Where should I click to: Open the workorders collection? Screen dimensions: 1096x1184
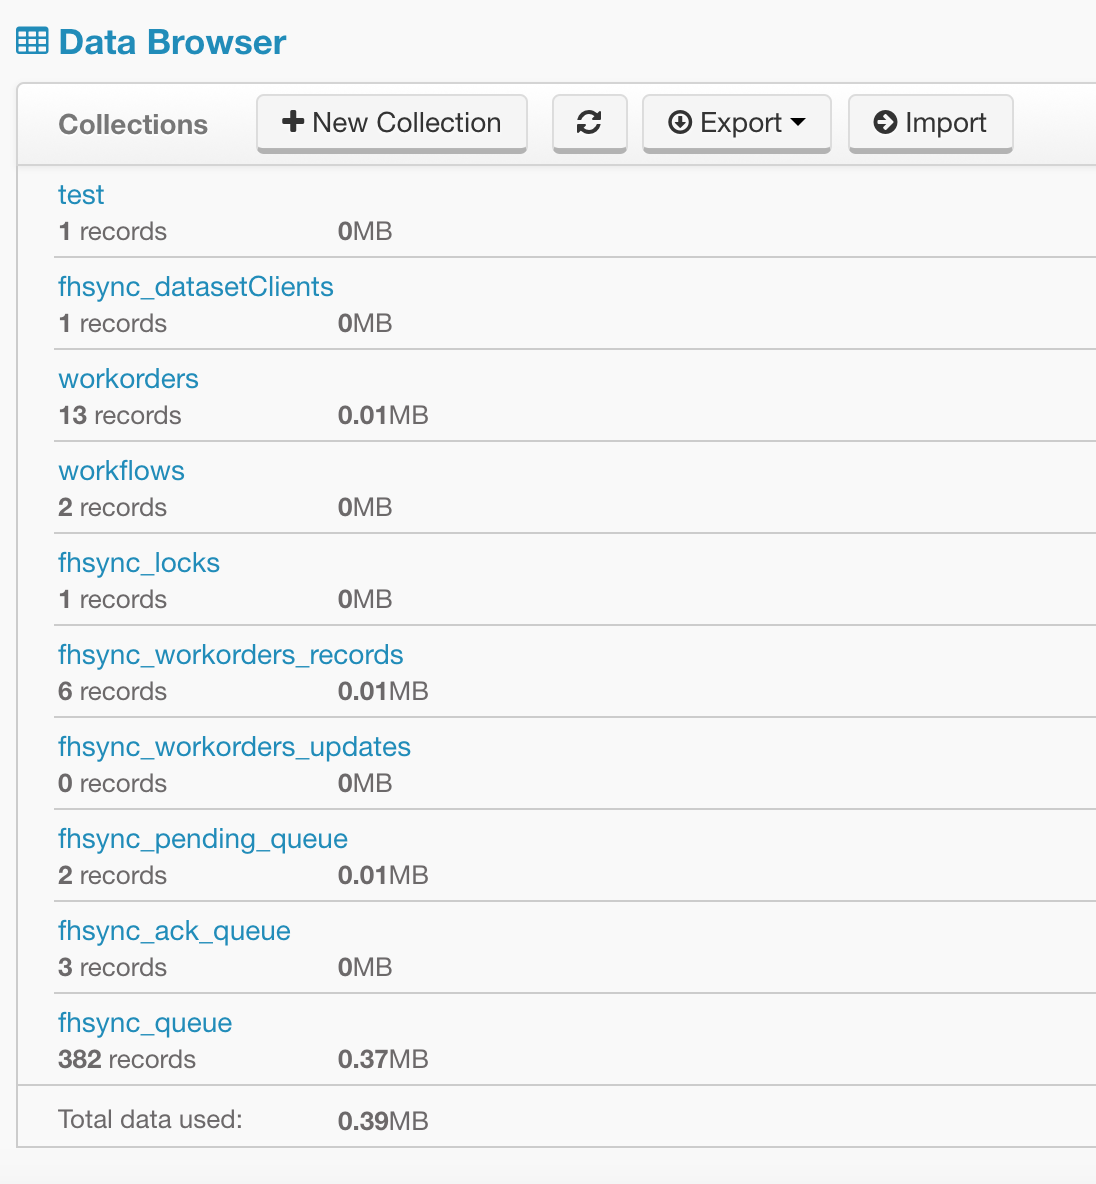pyautogui.click(x=128, y=379)
